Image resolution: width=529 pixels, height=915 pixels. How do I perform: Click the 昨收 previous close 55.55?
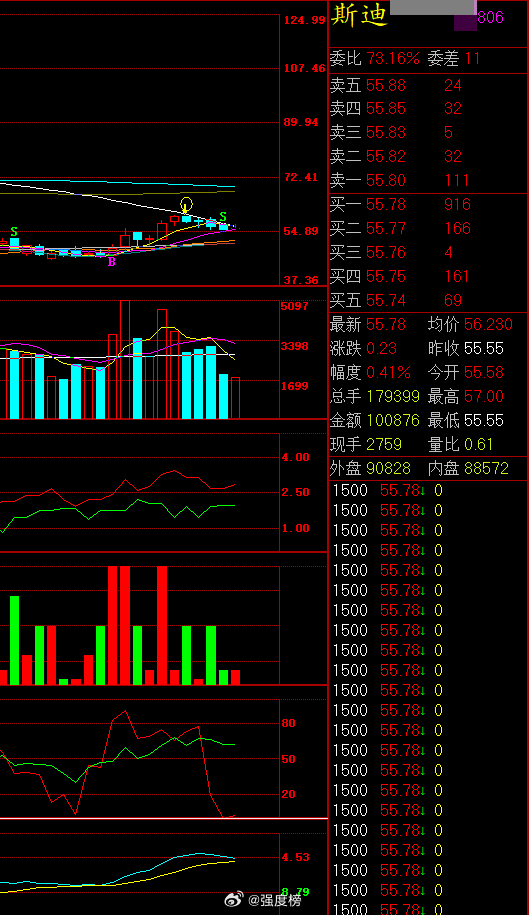click(484, 348)
